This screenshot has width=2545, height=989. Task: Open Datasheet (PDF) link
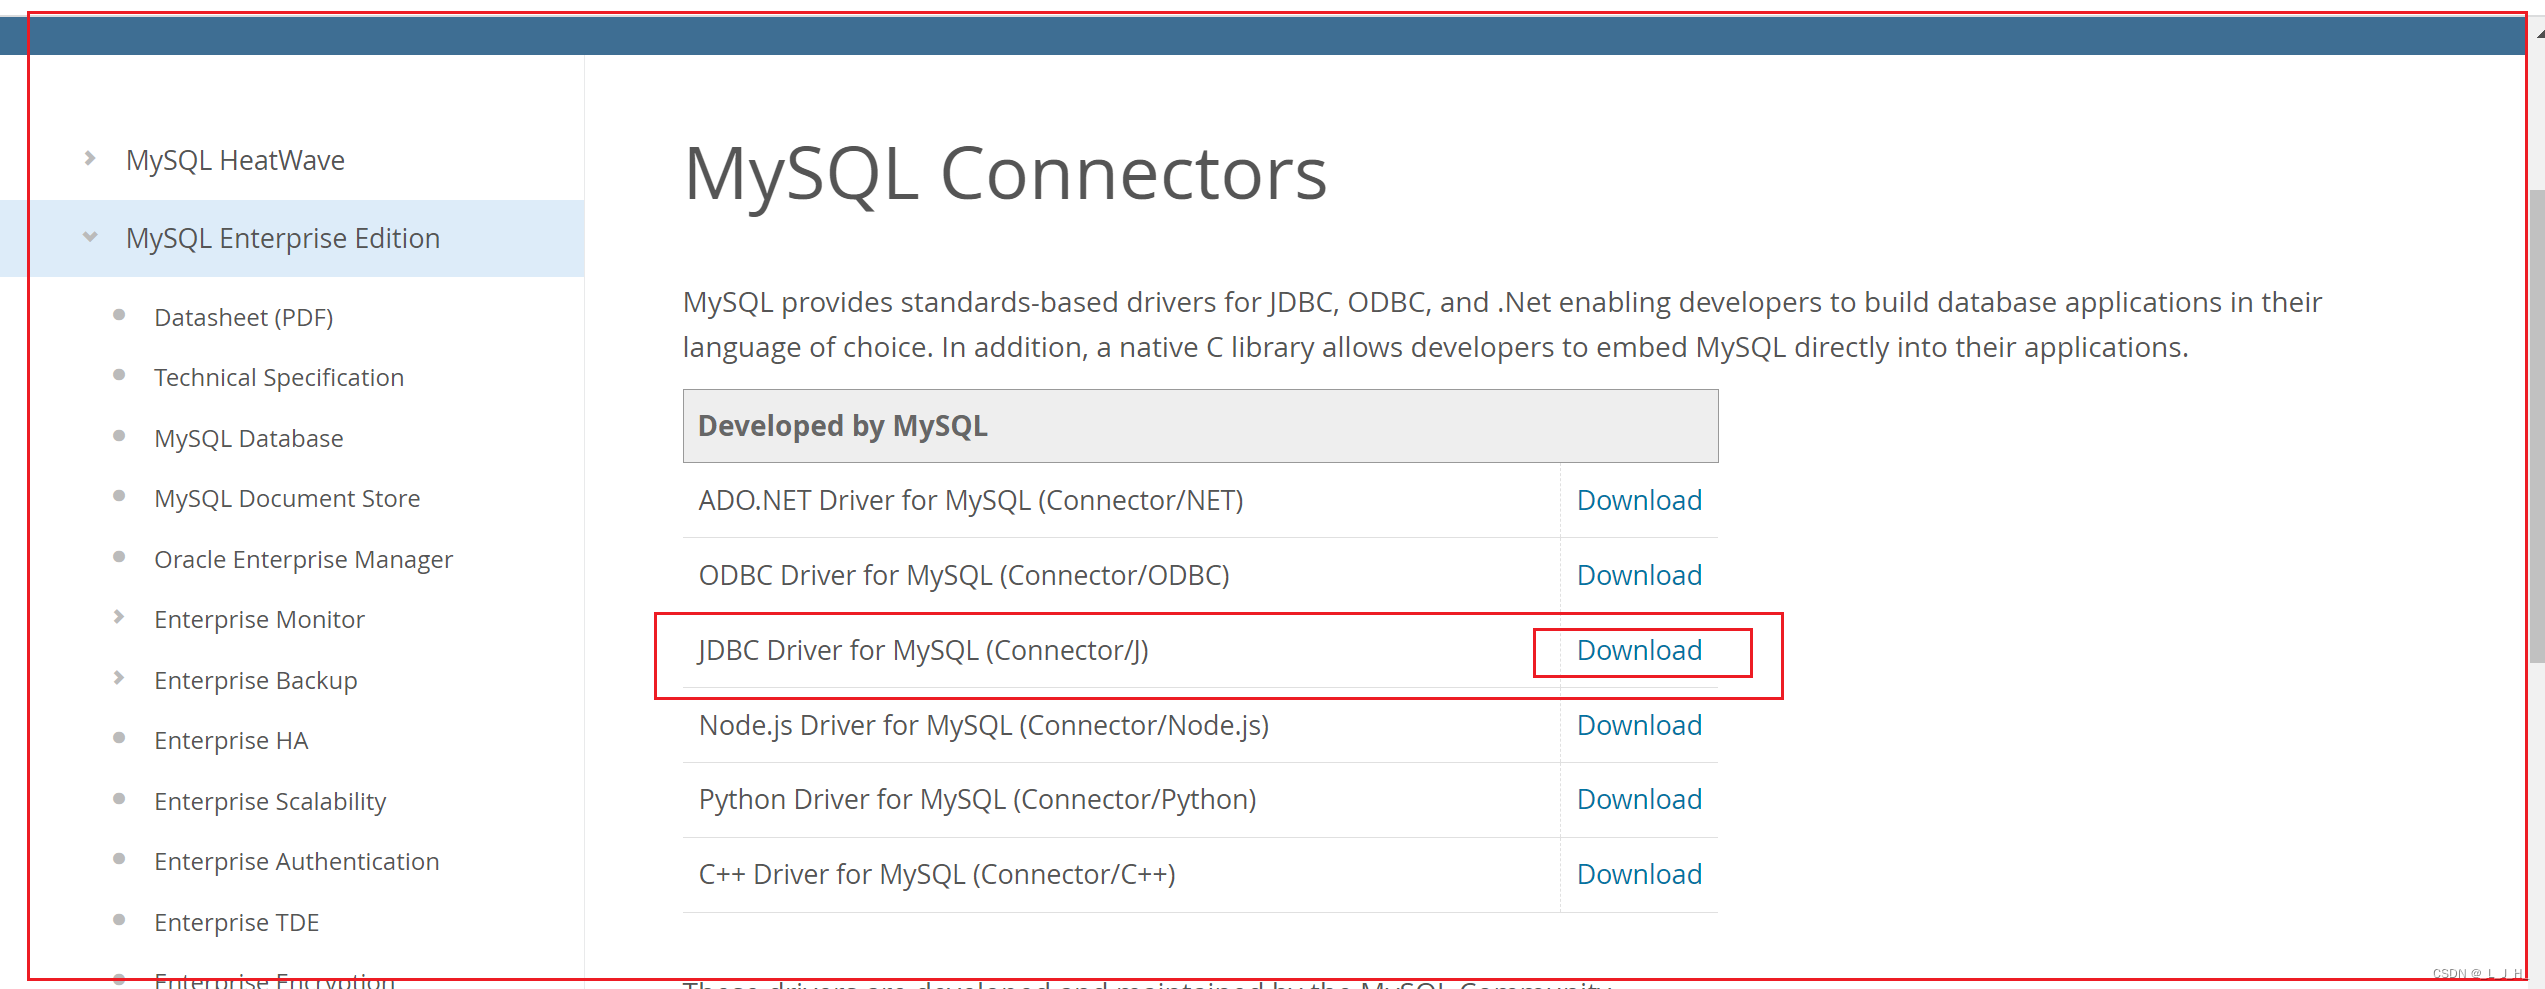point(244,317)
